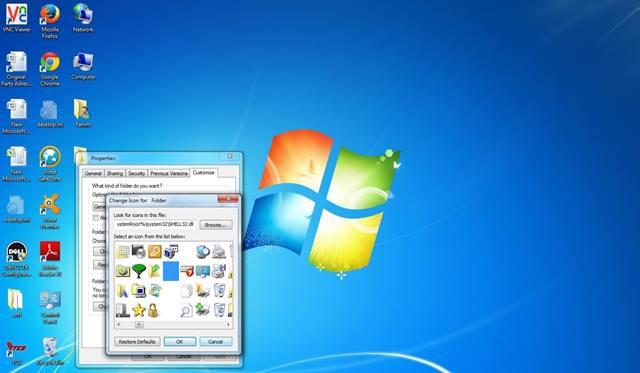The height and width of the screenshot is (373, 640).
Task: Close the Properties window
Action: click(230, 156)
